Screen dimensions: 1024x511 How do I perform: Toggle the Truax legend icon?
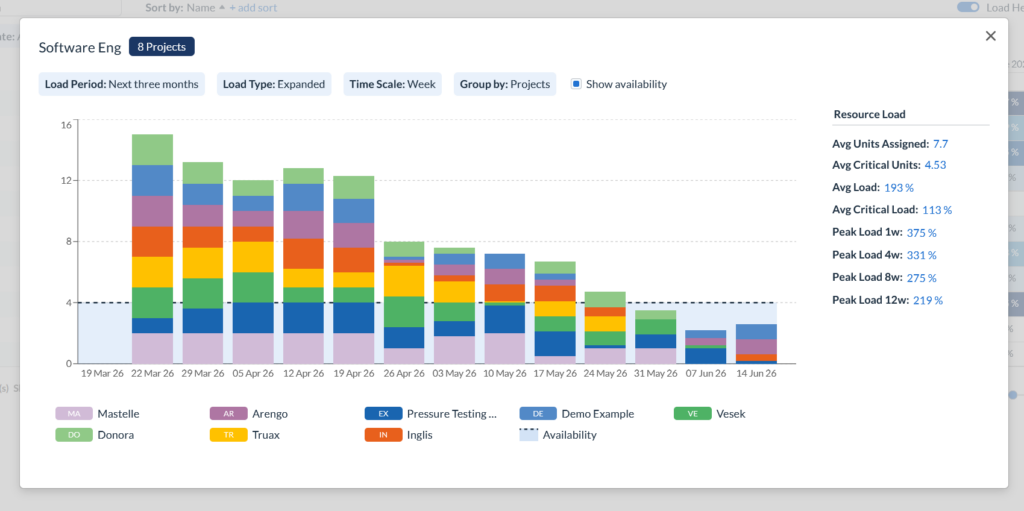pos(227,435)
